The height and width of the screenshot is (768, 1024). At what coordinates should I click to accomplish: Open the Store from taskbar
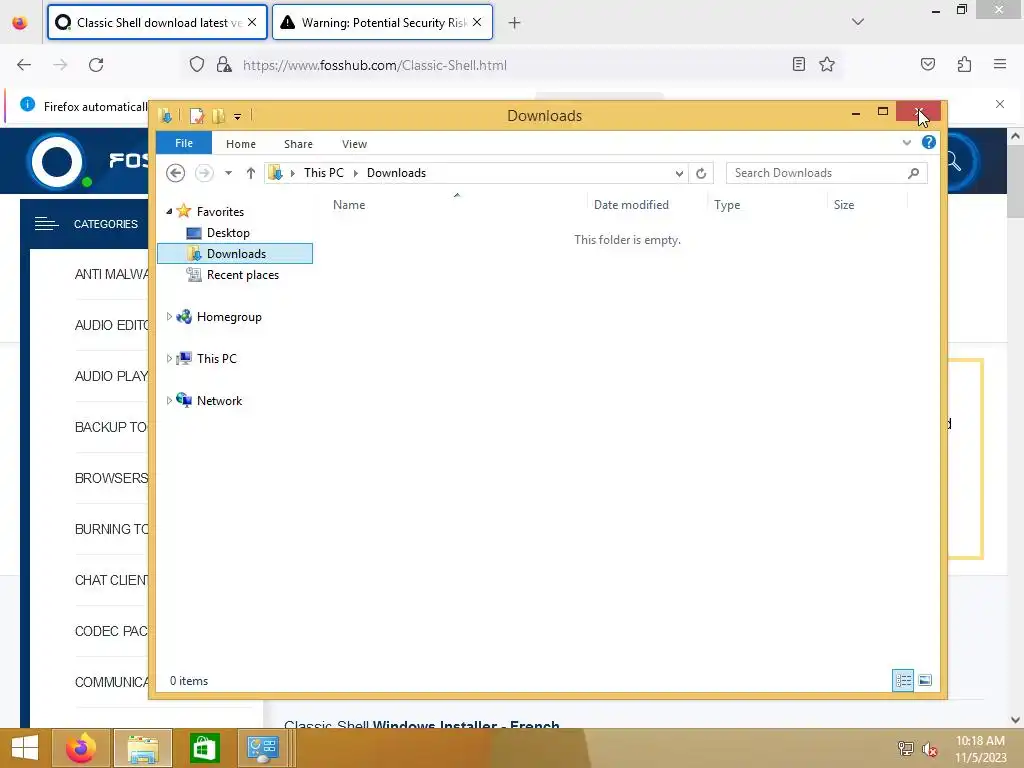pos(204,748)
